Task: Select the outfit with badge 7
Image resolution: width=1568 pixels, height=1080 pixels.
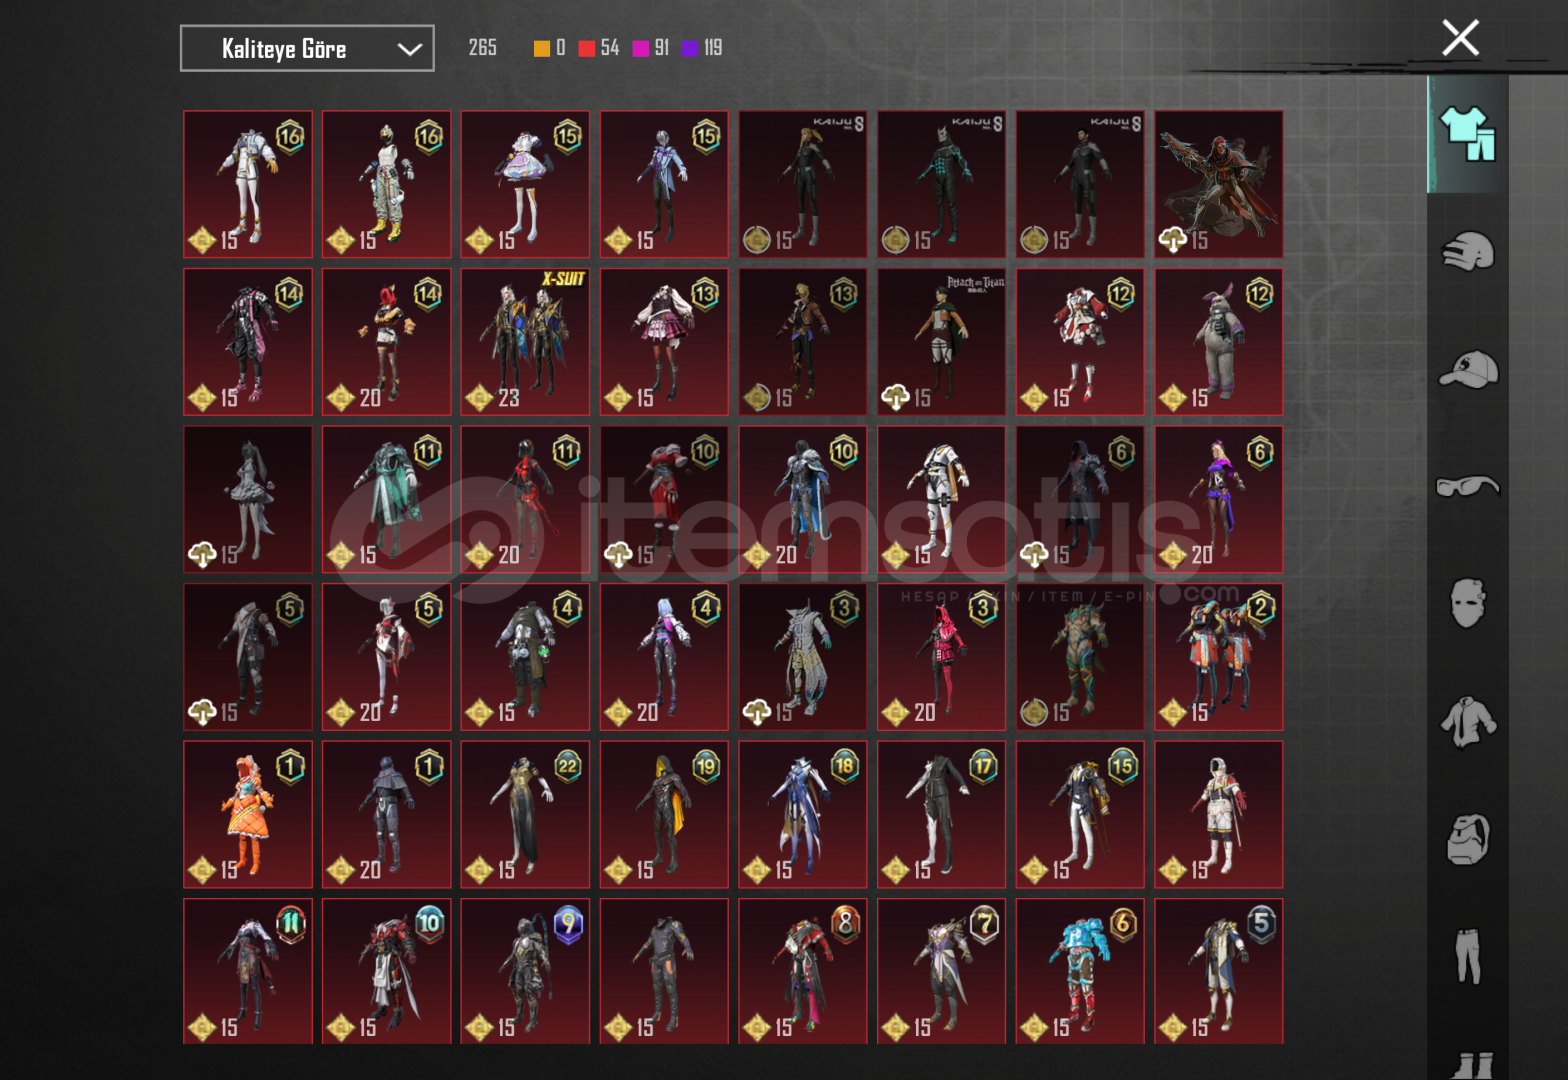Action: (x=942, y=972)
